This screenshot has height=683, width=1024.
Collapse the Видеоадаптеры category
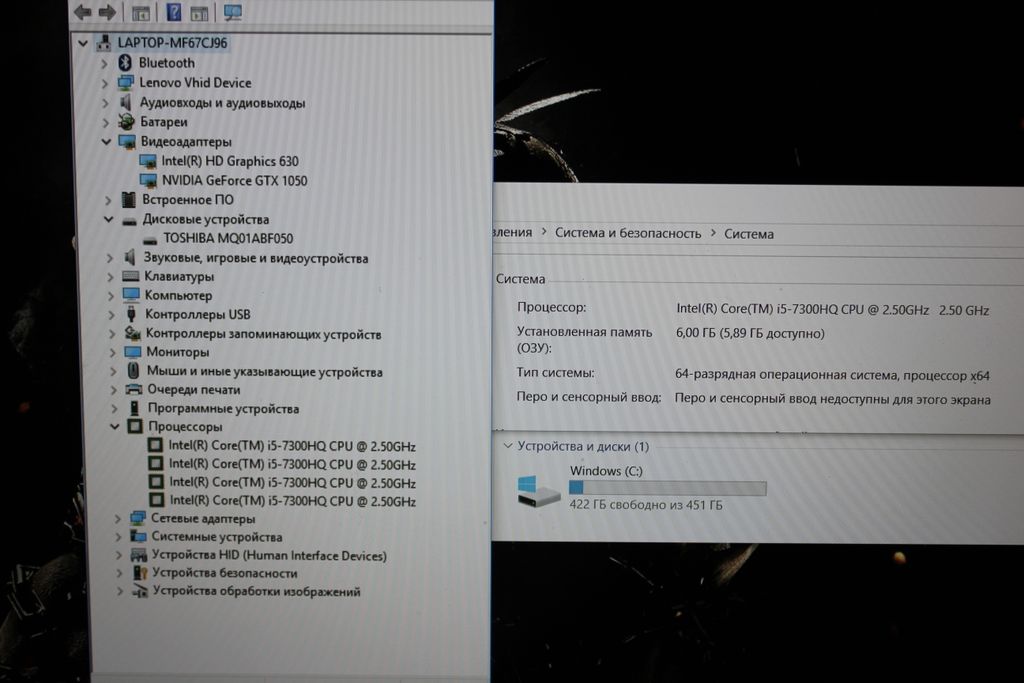[106, 142]
